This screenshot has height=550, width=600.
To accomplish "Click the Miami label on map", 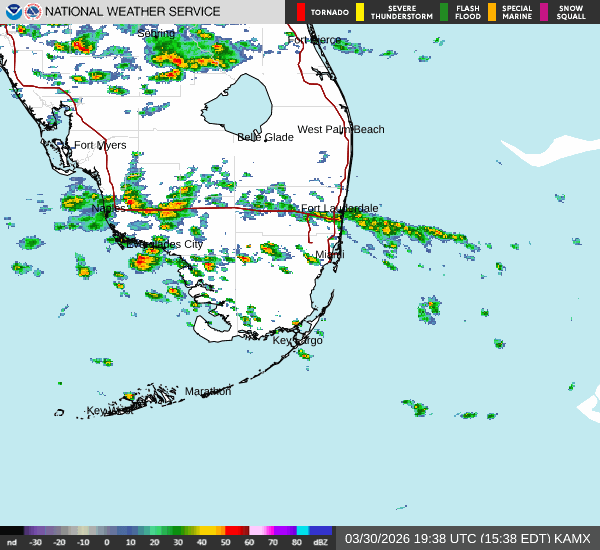I will (329, 255).
